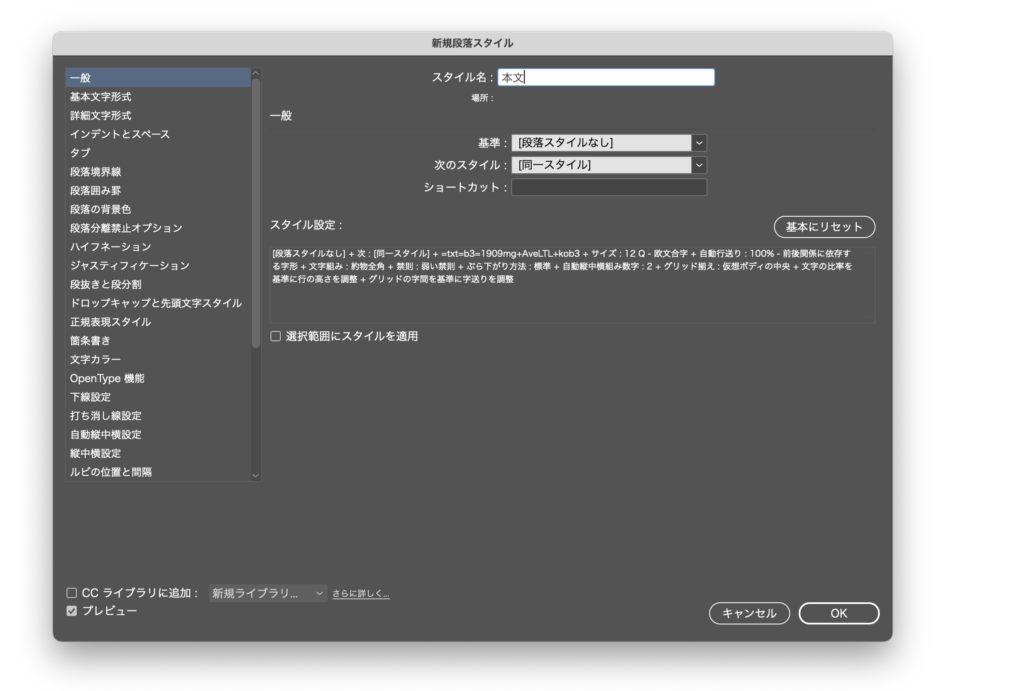Open the 基準 dropdown
The height and width of the screenshot is (691, 1024).
click(608, 143)
